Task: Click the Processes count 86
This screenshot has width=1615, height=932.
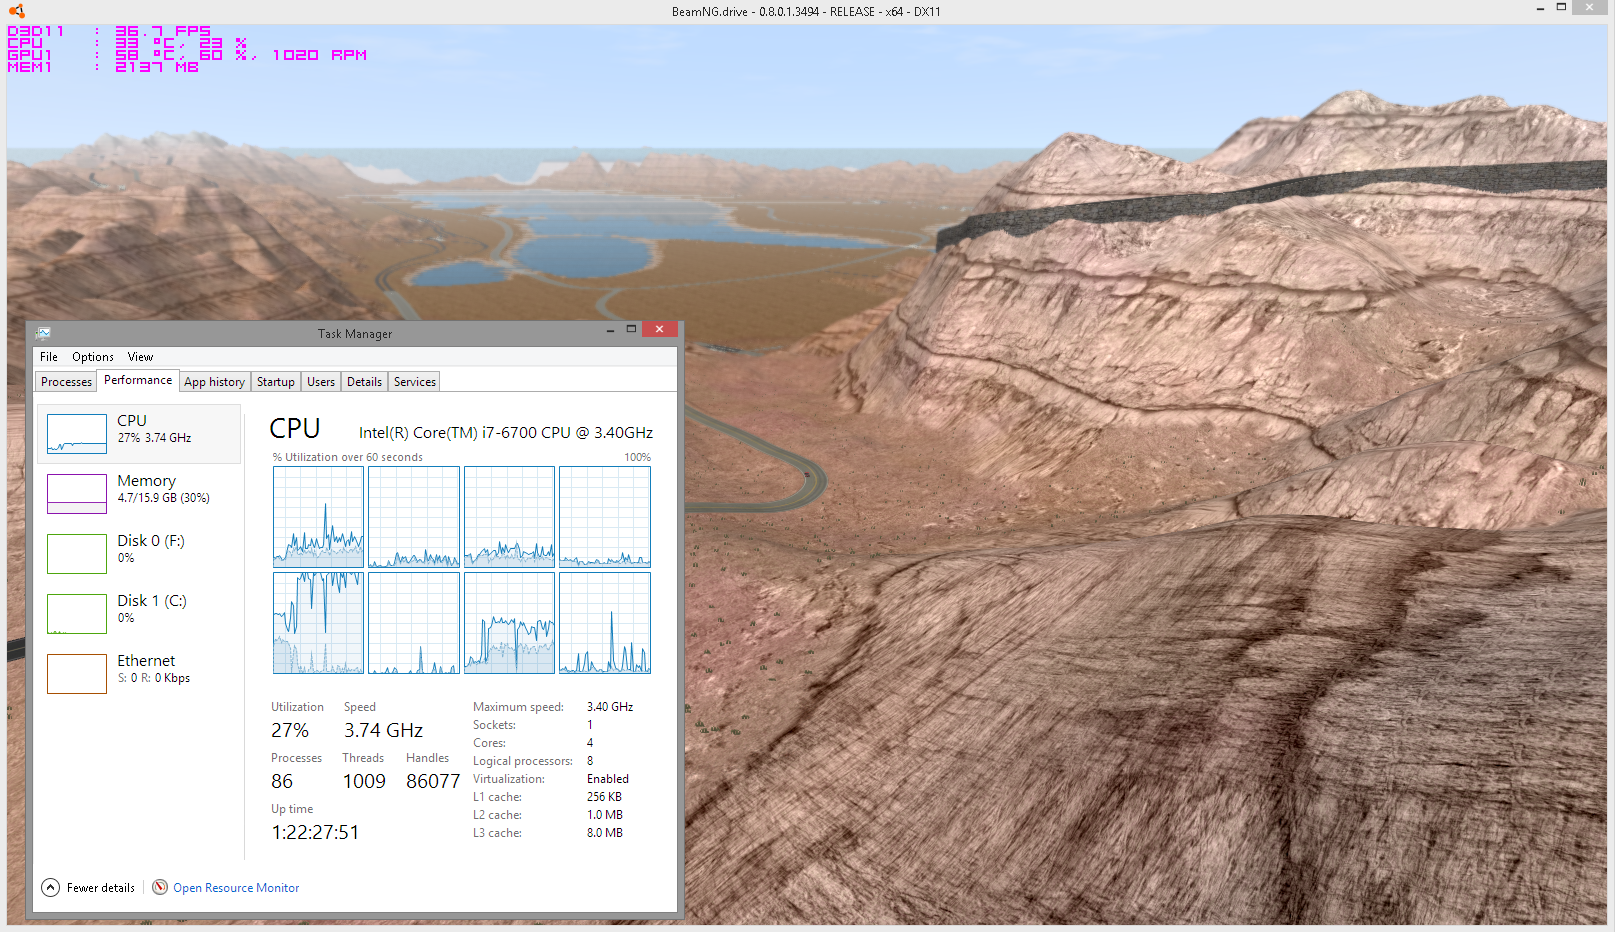Action: [x=282, y=782]
